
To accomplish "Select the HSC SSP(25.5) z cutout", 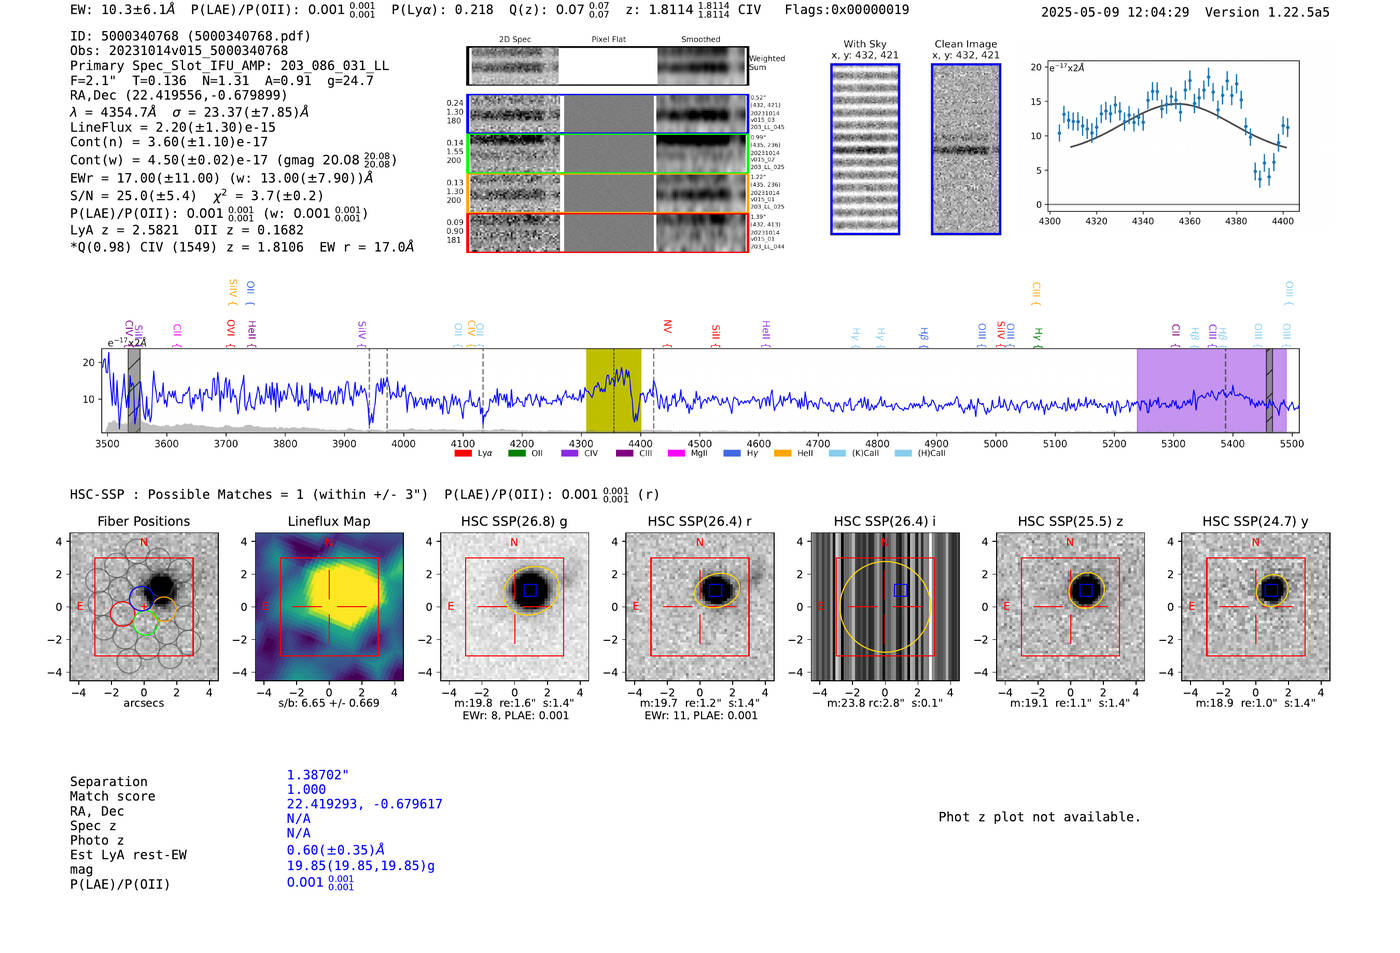I will coord(1070,606).
